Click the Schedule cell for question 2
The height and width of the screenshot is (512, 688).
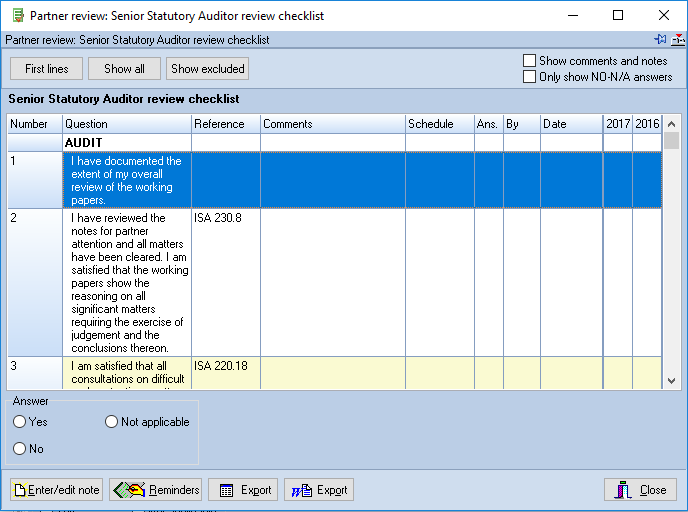point(440,283)
